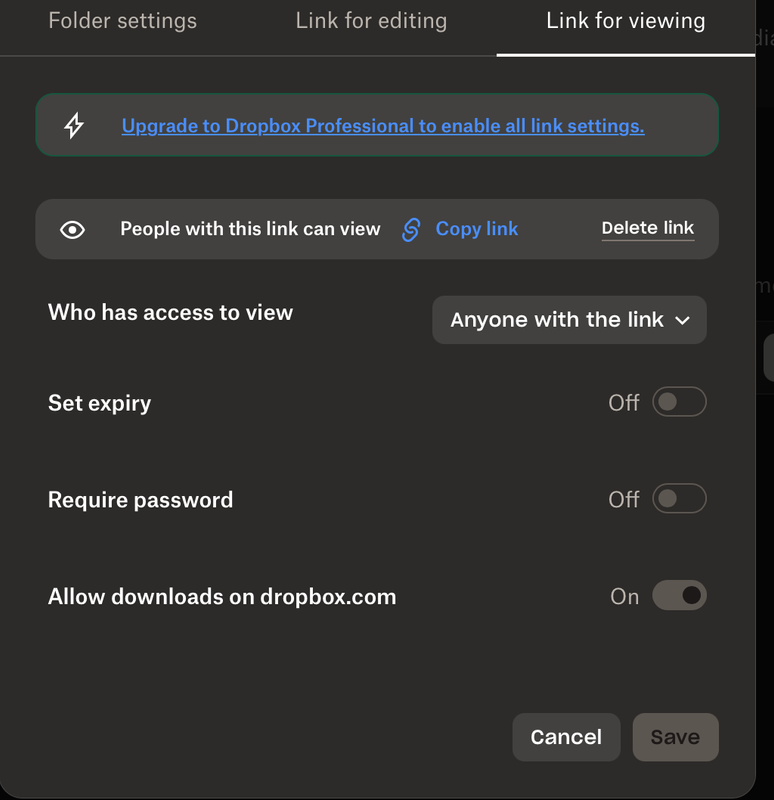This screenshot has height=800, width=774.
Task: Click Delete link
Action: (647, 228)
